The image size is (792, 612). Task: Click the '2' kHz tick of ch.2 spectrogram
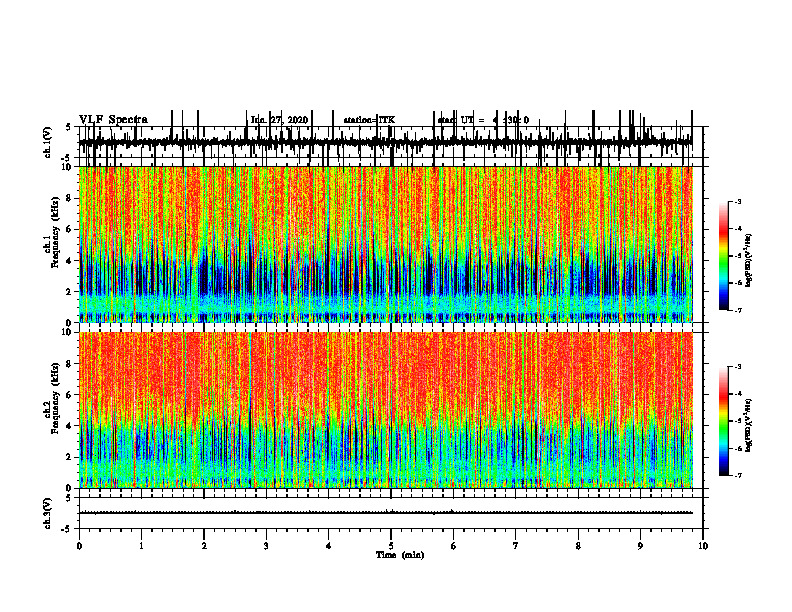point(70,457)
